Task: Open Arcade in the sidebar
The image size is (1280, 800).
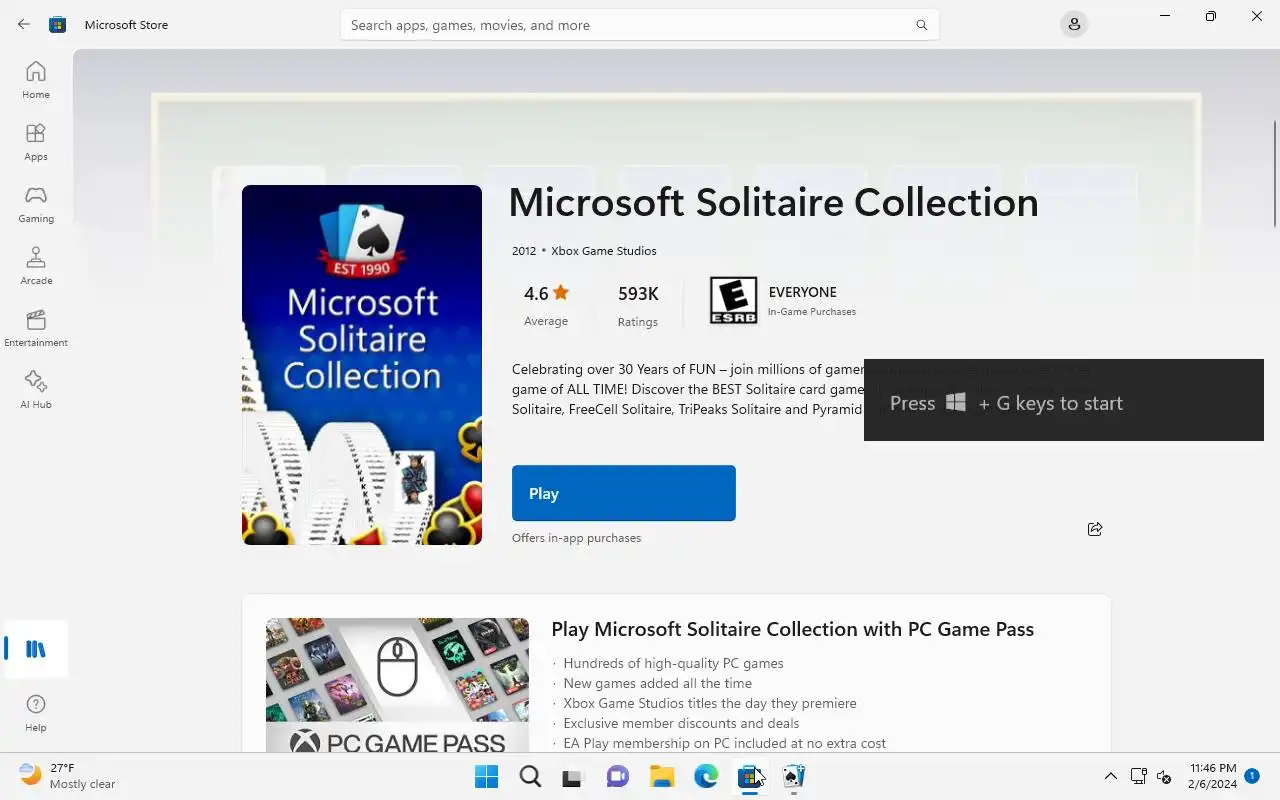Action: [x=36, y=266]
